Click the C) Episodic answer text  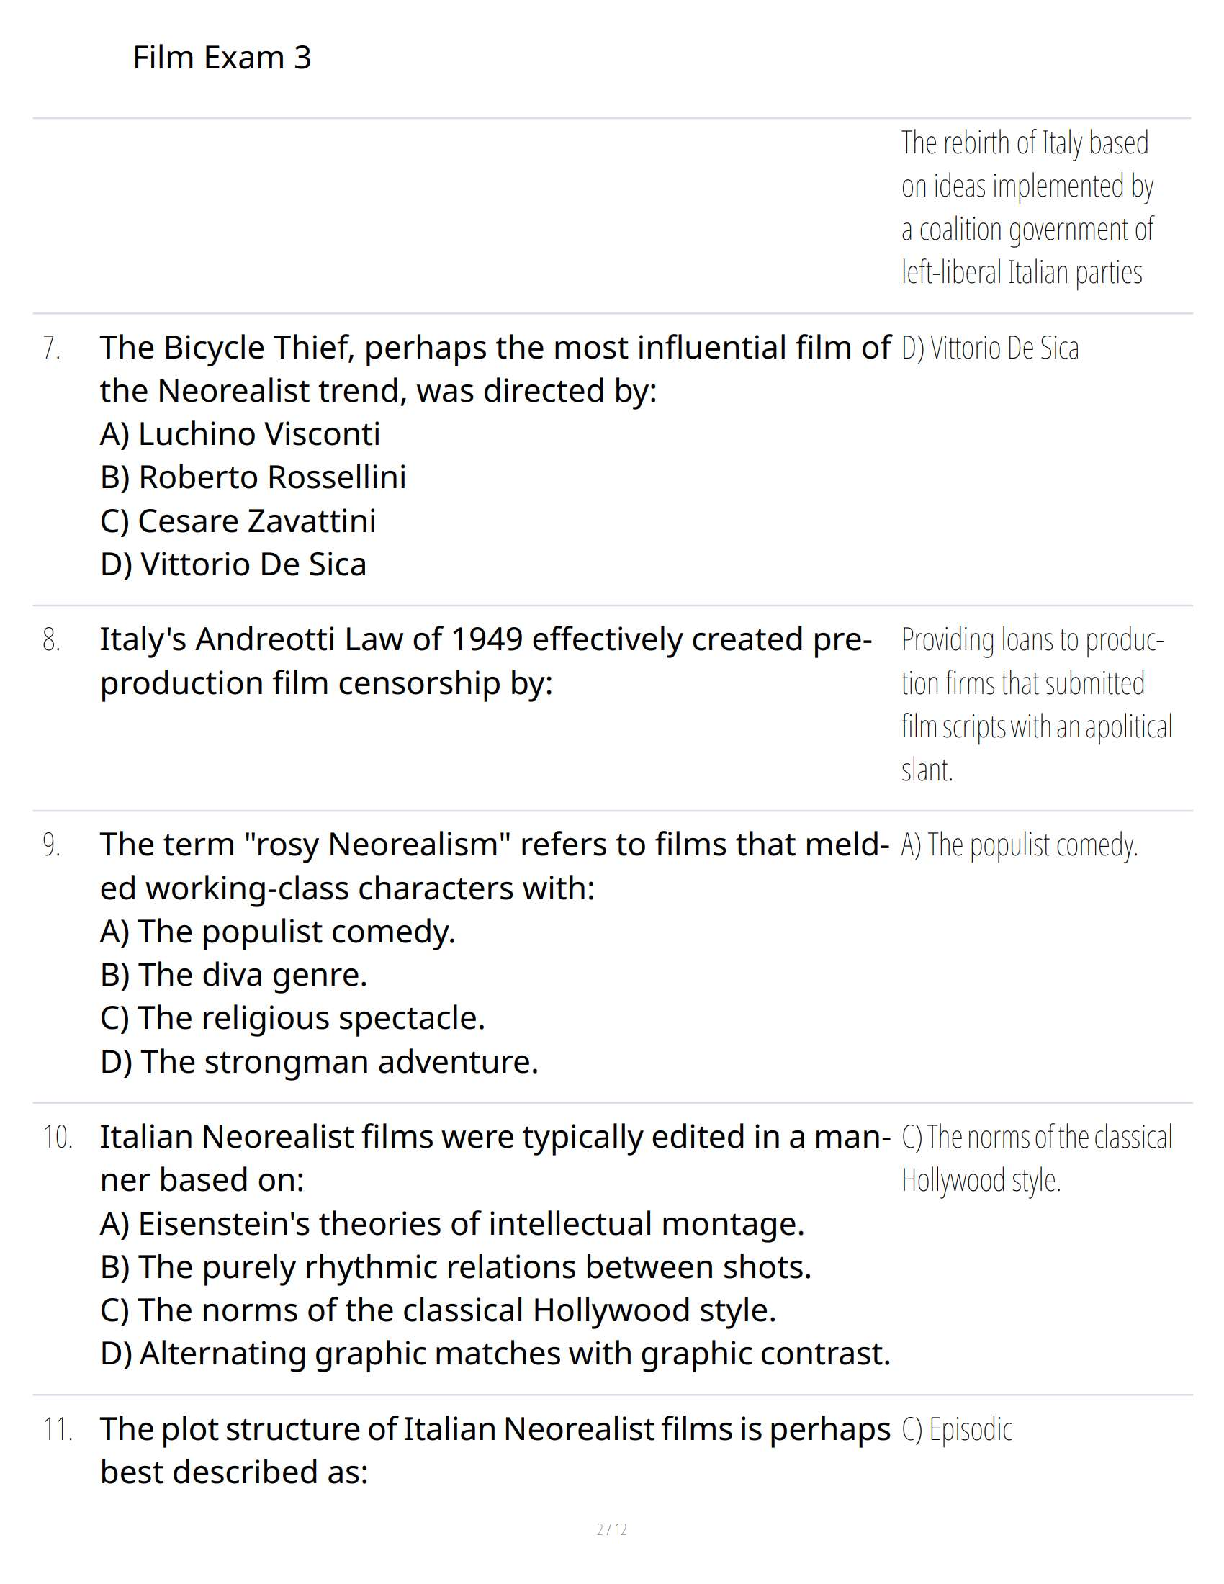(957, 1430)
